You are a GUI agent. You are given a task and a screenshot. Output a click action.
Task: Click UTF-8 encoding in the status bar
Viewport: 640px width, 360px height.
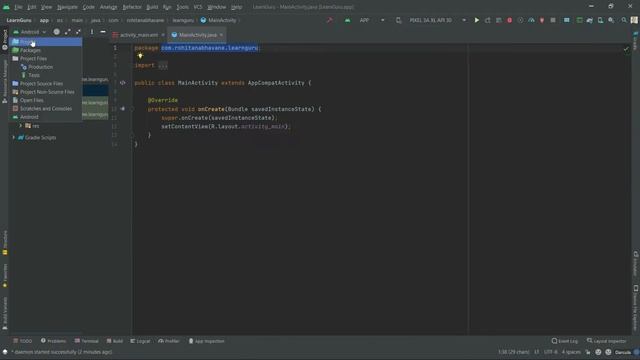551,352
